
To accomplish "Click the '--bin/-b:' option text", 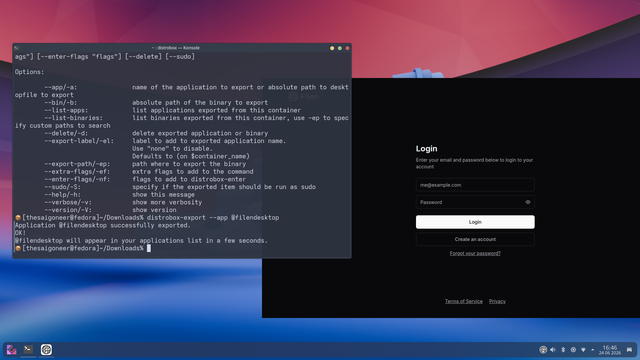I will tap(60, 102).
